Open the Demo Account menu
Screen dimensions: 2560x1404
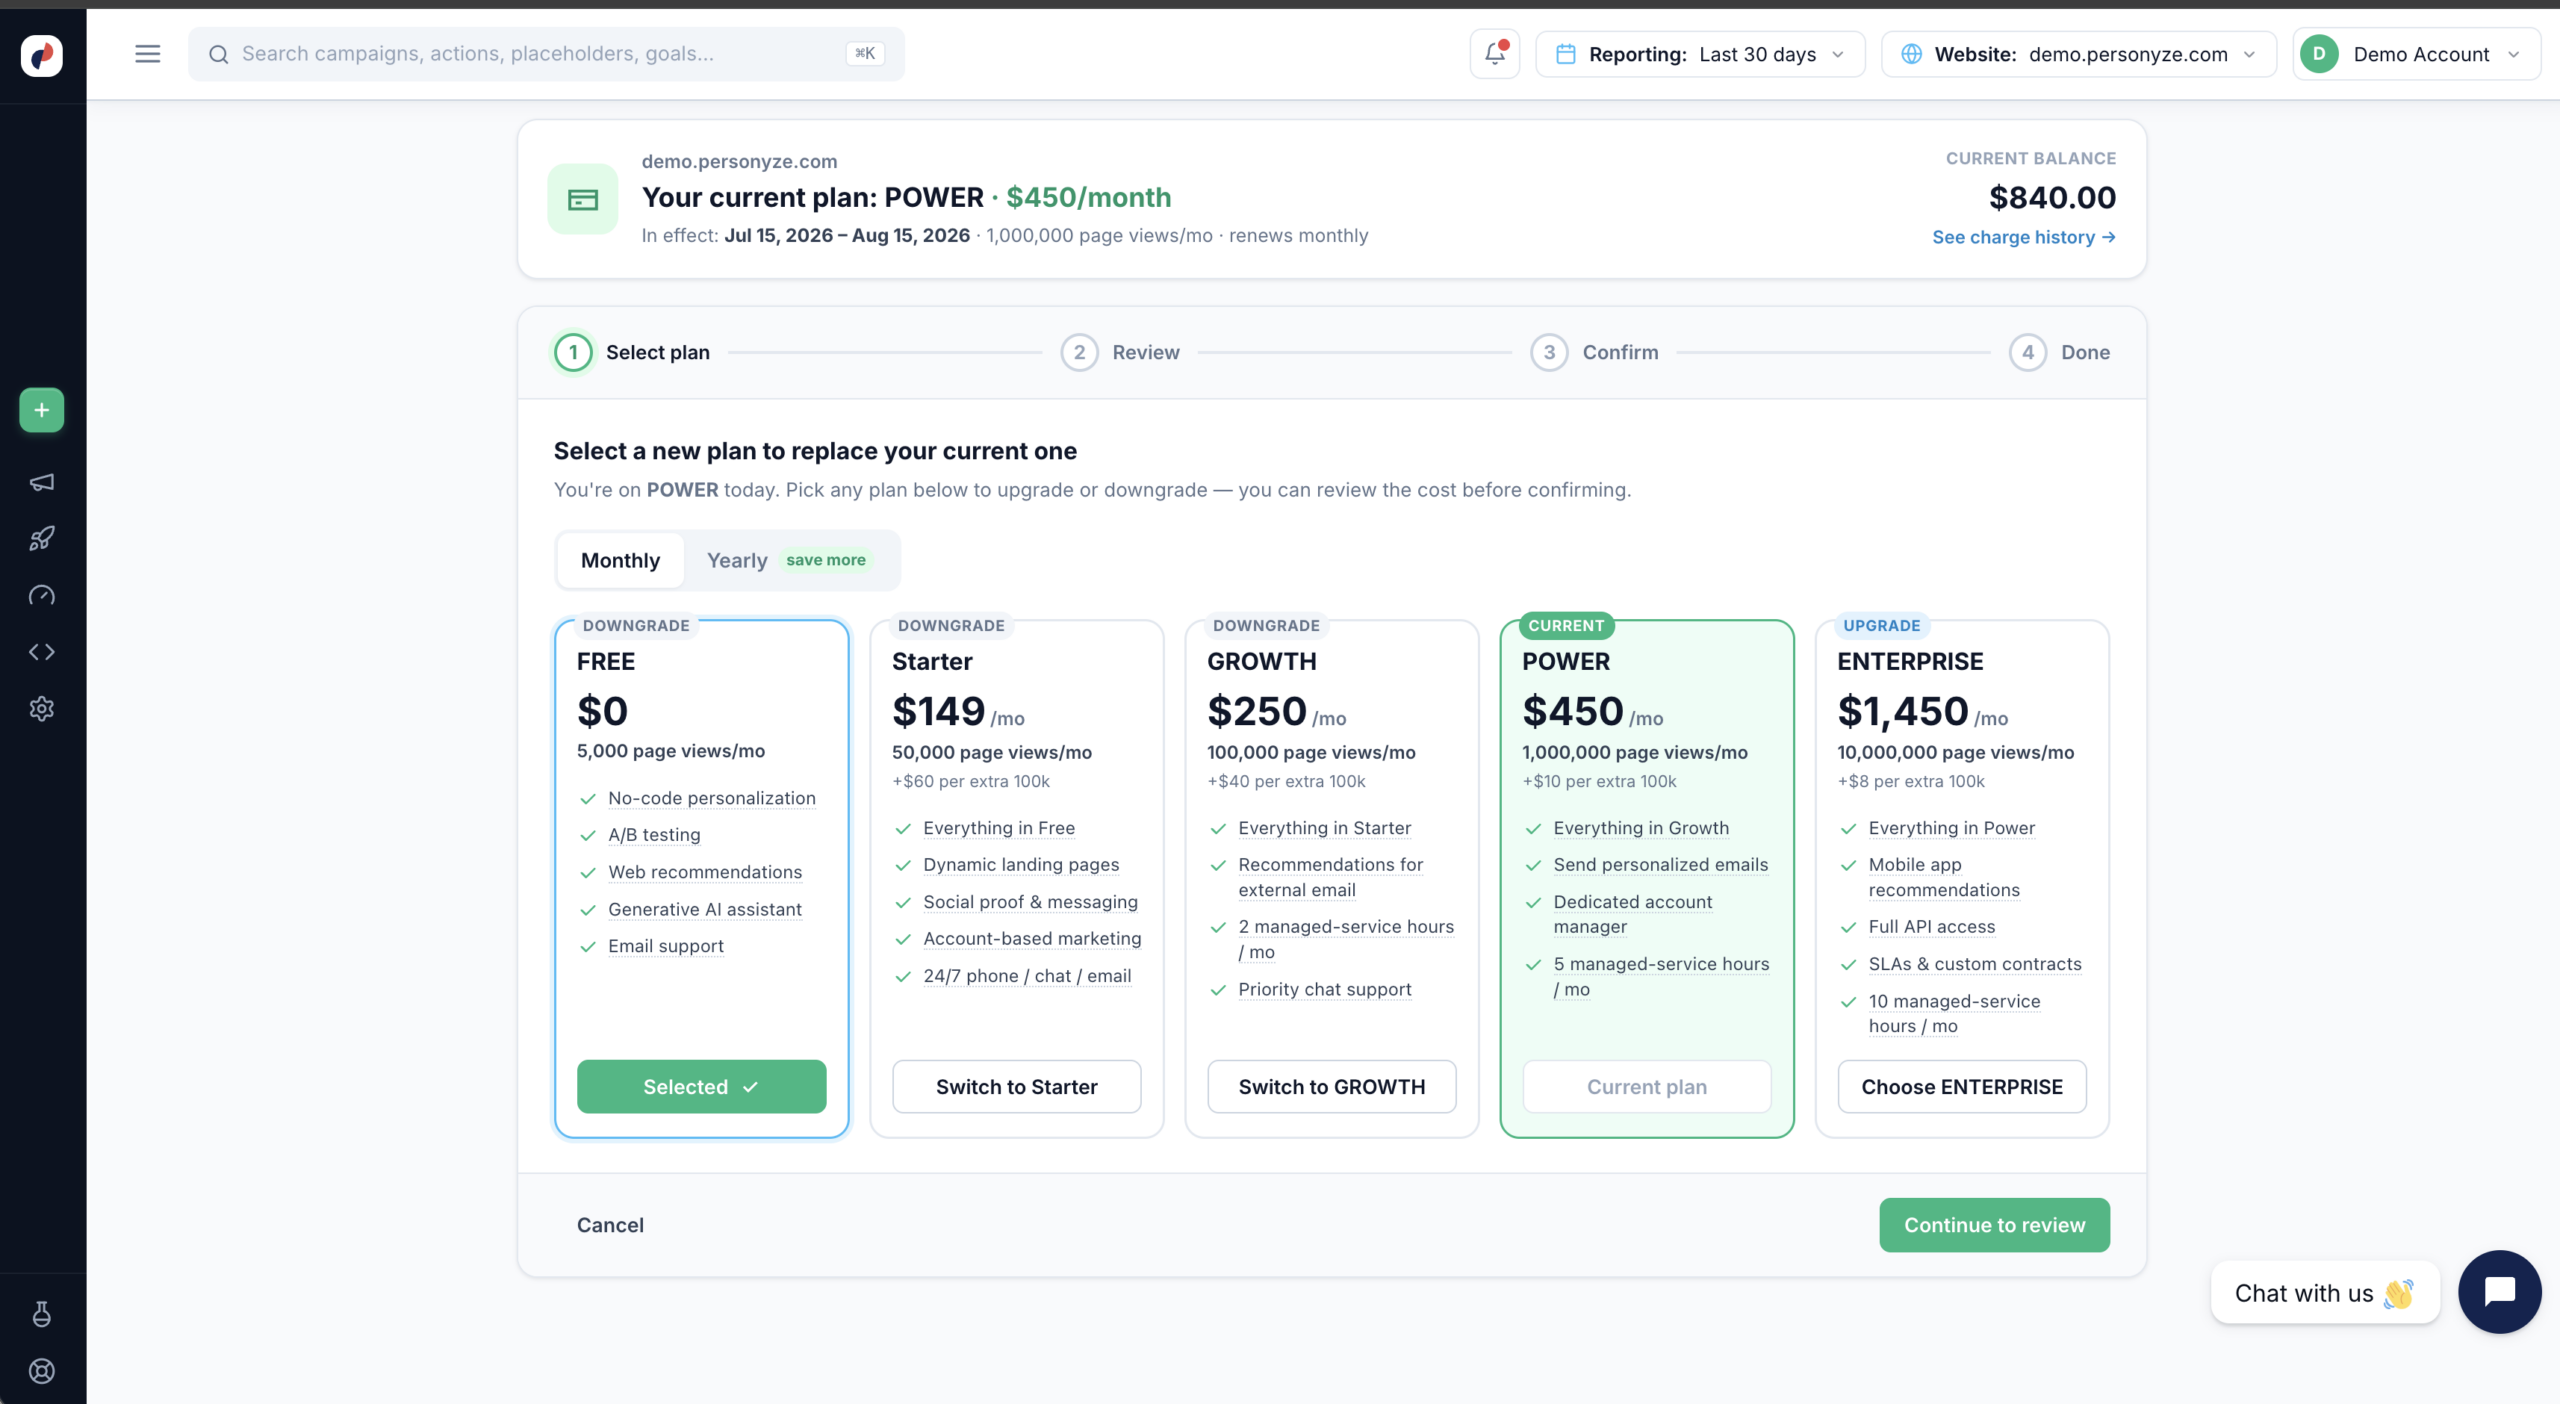pos(2416,54)
